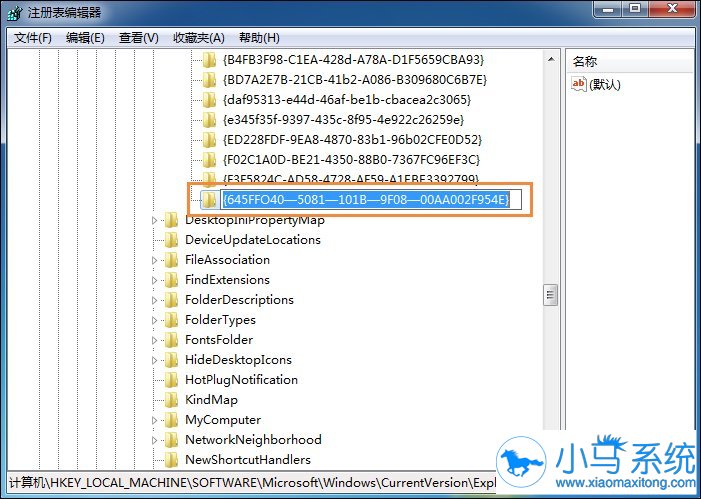This screenshot has width=701, height=499.
Task: Click the FolderTypes folder icon
Action: pyautogui.click(x=172, y=320)
